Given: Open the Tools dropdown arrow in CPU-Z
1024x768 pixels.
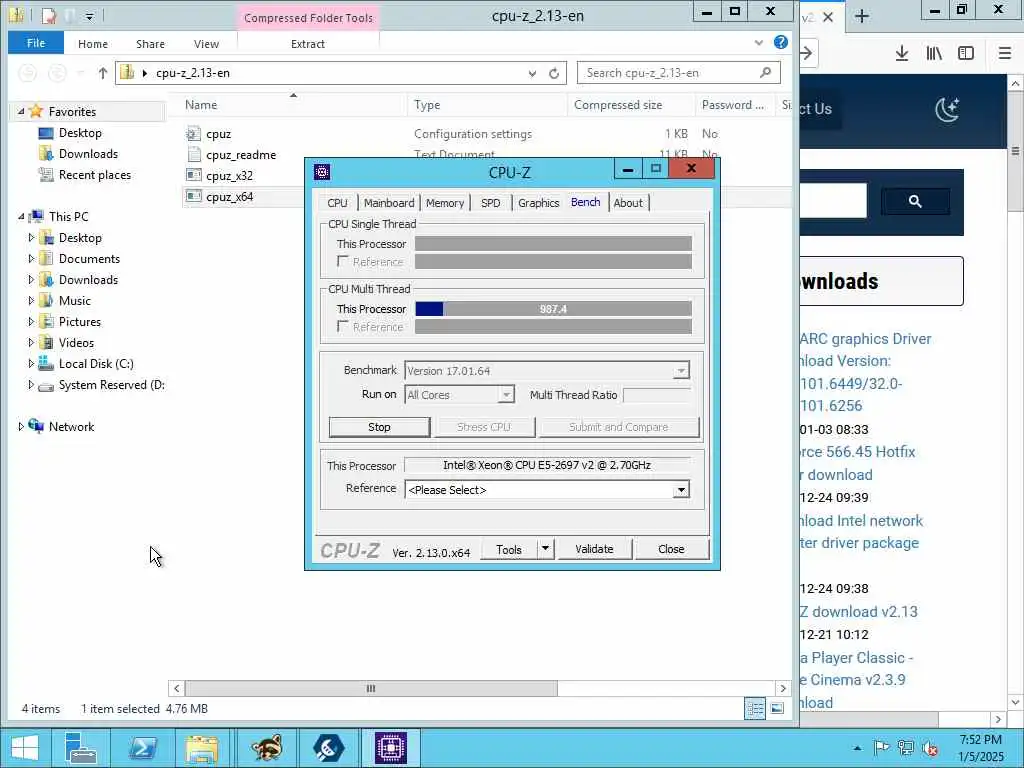Looking at the screenshot, I should click(x=545, y=549).
